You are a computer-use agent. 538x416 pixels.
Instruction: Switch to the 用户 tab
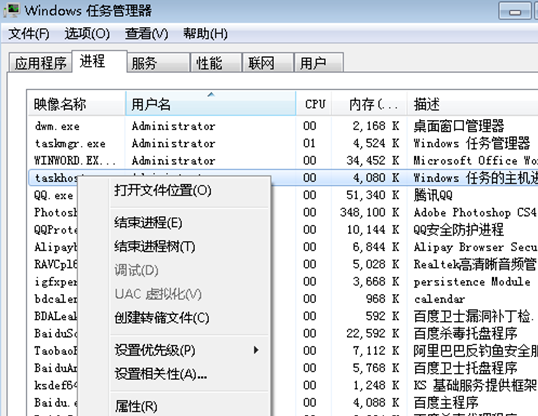pyautogui.click(x=319, y=63)
